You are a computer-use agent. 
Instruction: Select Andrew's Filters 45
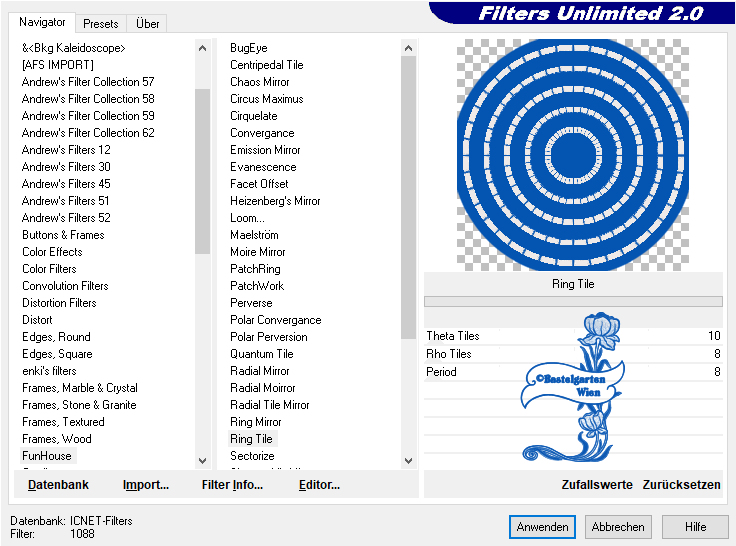66,184
